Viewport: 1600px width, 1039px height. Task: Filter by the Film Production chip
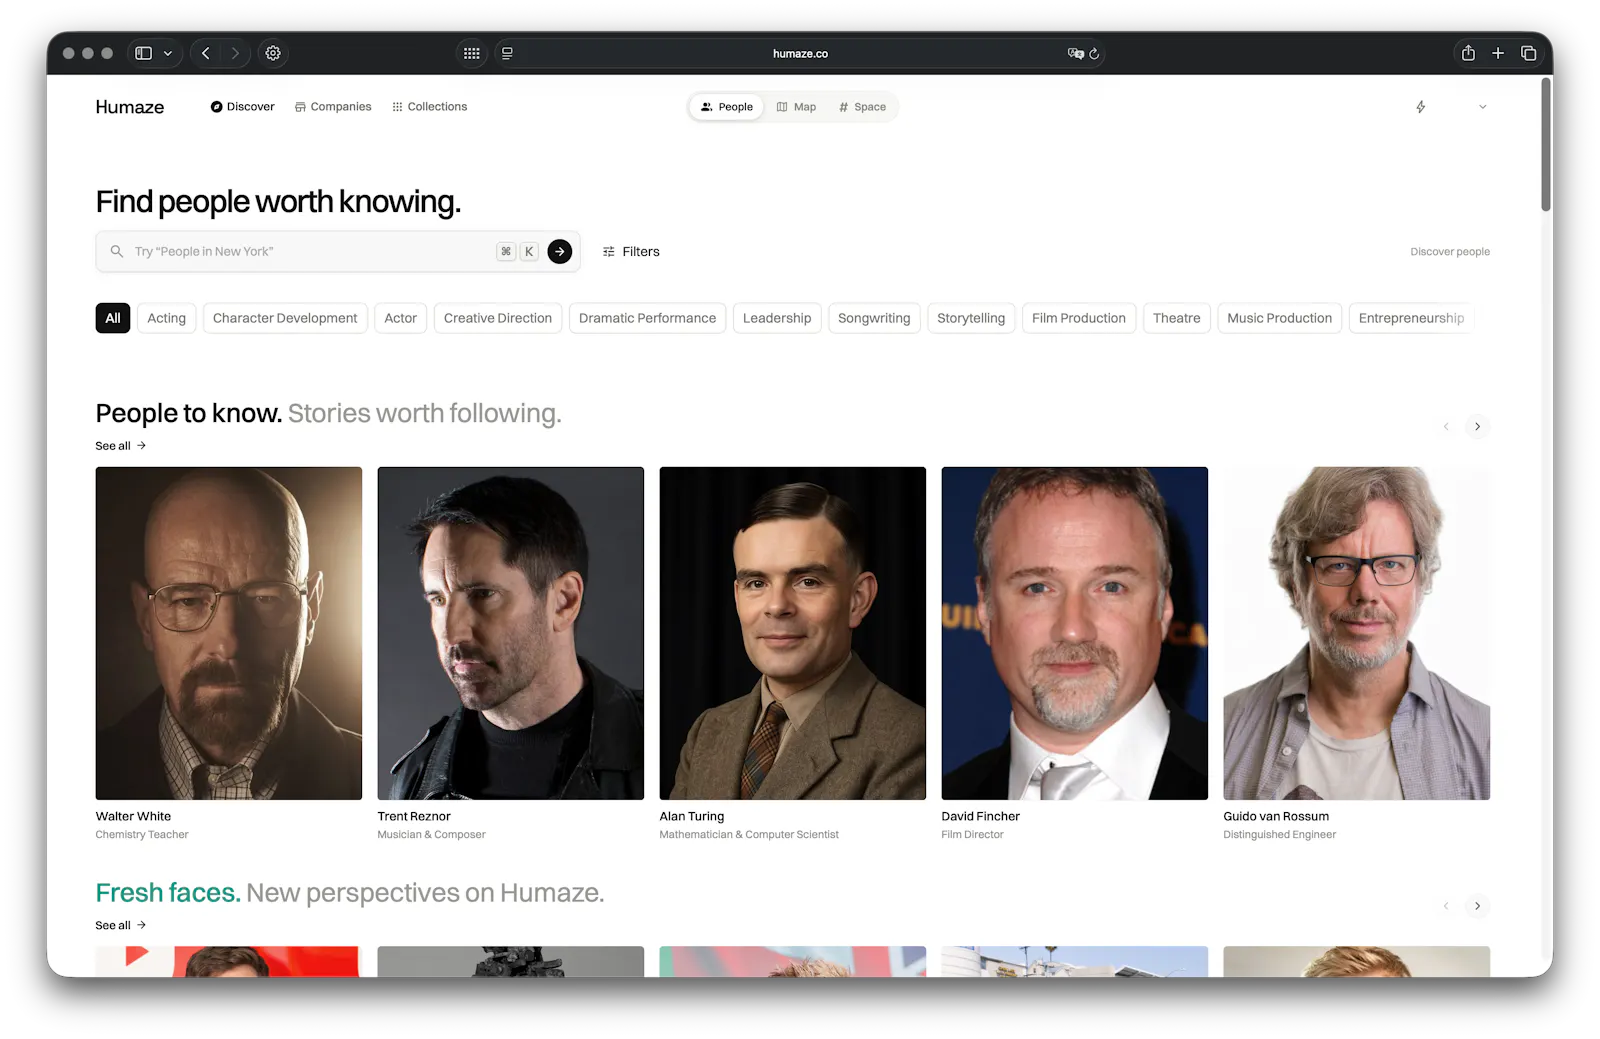pyautogui.click(x=1079, y=318)
